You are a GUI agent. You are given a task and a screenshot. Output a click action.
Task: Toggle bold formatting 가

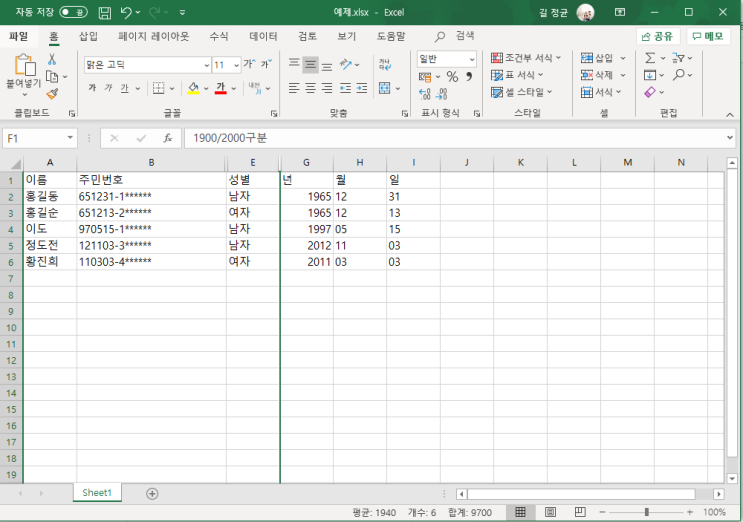[92, 88]
